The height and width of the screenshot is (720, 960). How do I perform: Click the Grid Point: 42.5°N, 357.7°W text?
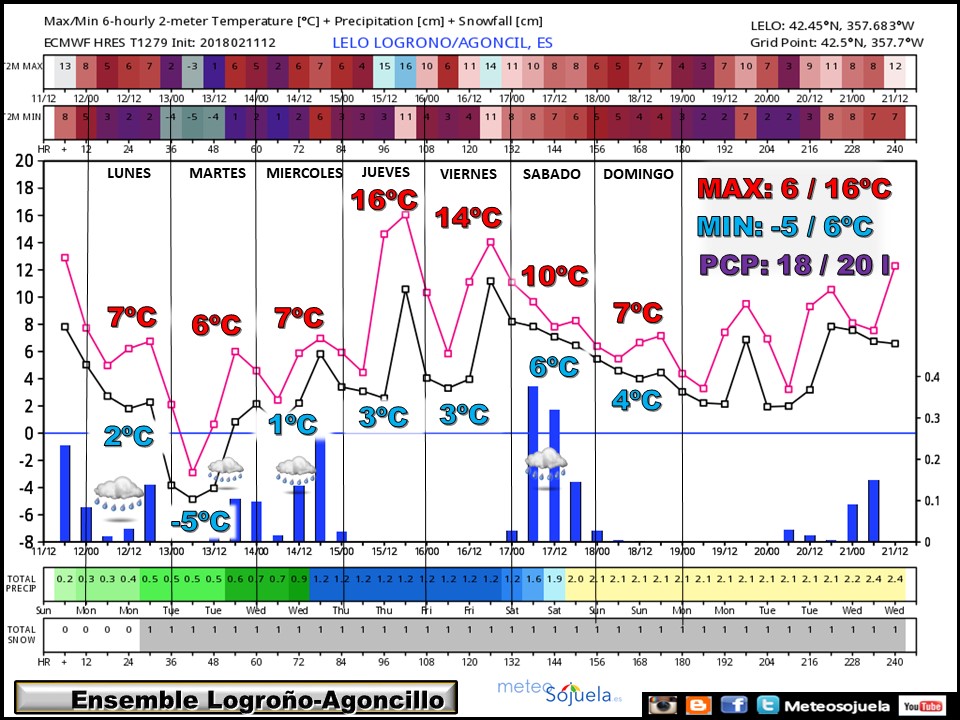click(837, 43)
